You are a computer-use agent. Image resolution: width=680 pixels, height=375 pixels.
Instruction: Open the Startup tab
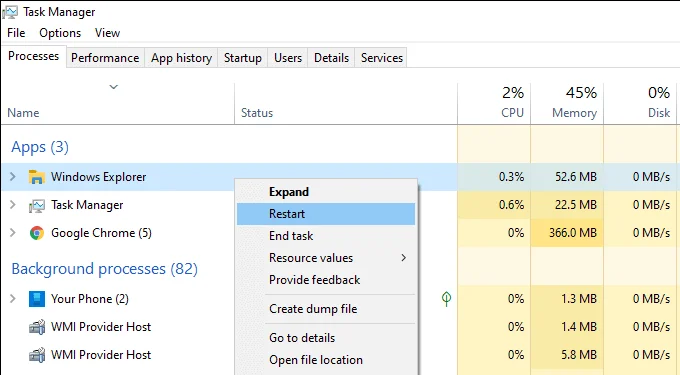(x=242, y=58)
